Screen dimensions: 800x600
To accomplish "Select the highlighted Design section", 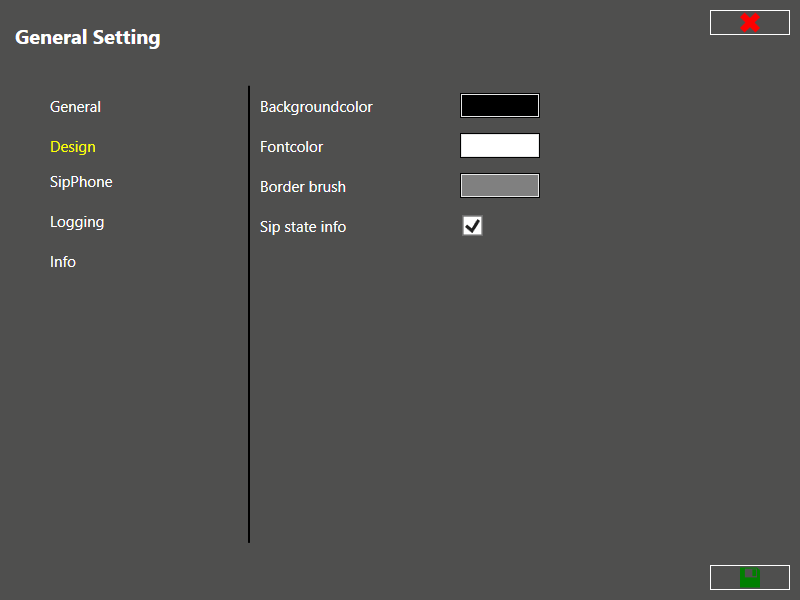I will coord(73,147).
